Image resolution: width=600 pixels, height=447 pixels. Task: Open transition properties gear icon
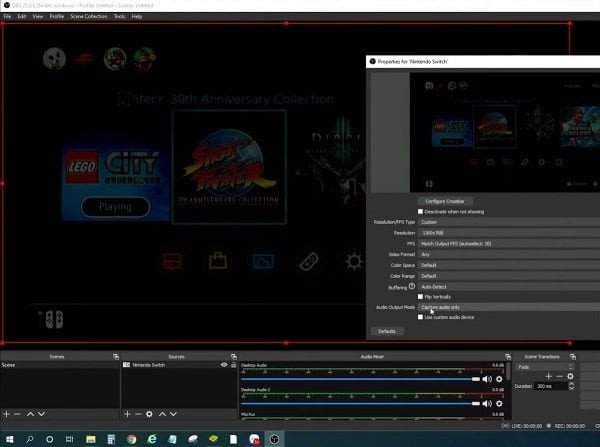570,376
